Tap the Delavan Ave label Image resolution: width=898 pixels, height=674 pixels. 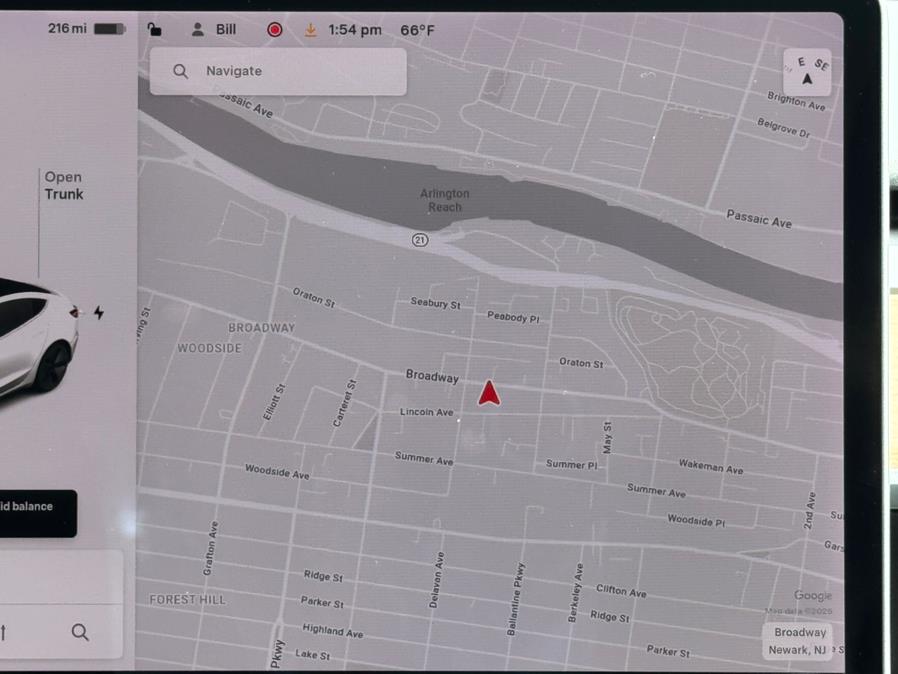(436, 580)
